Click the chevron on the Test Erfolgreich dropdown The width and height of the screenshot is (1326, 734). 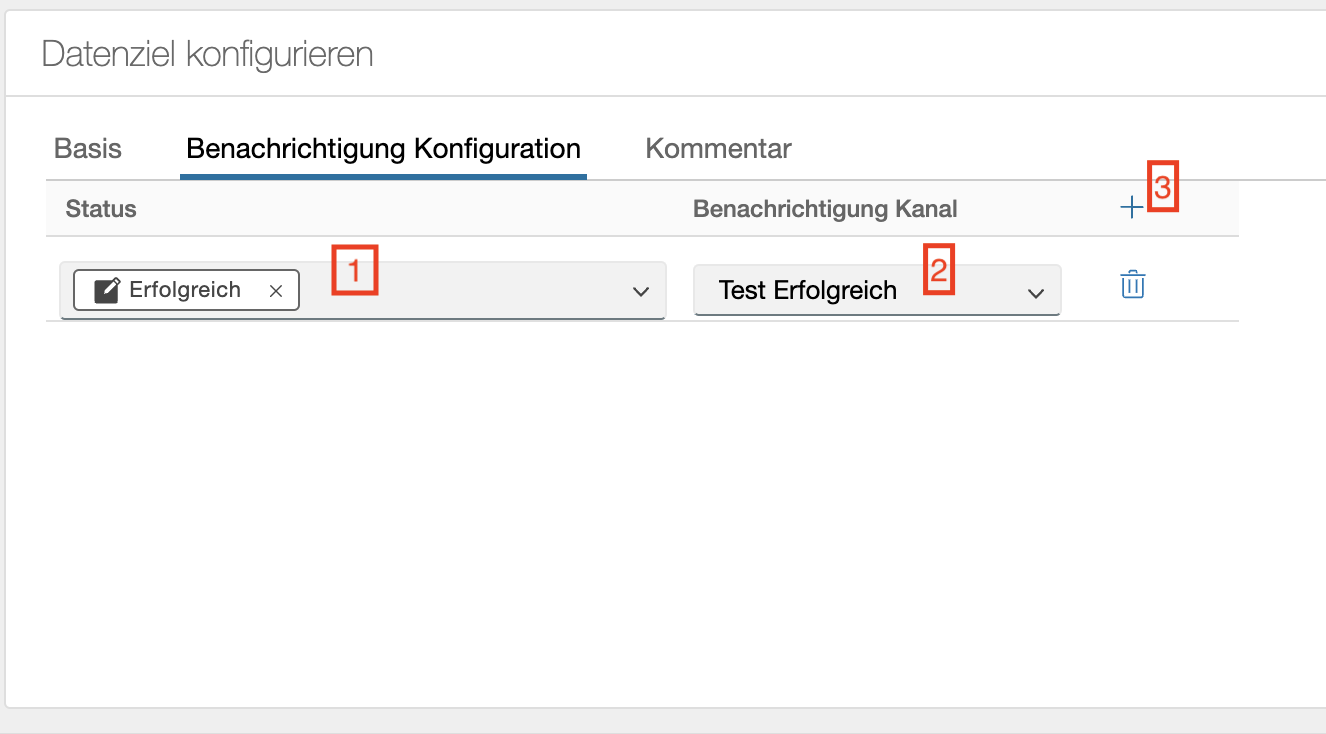1037,291
